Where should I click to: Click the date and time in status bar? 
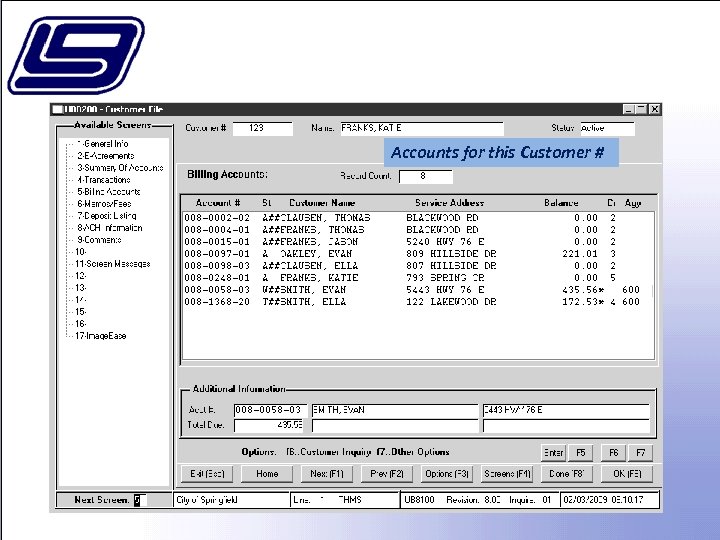pos(603,500)
